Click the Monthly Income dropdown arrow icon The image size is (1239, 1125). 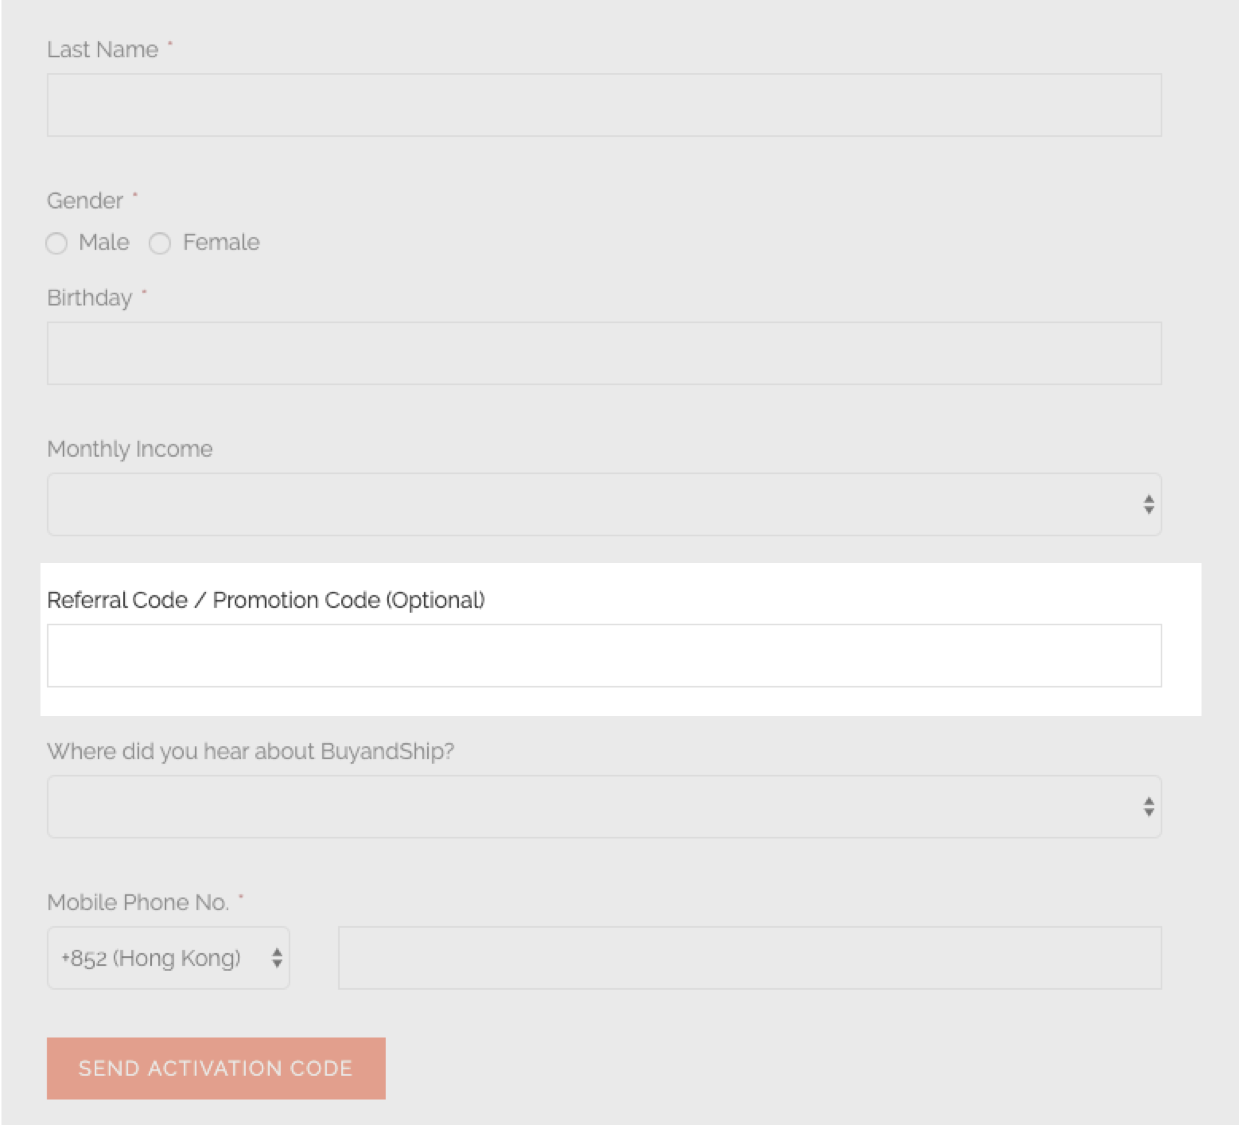click(1149, 504)
